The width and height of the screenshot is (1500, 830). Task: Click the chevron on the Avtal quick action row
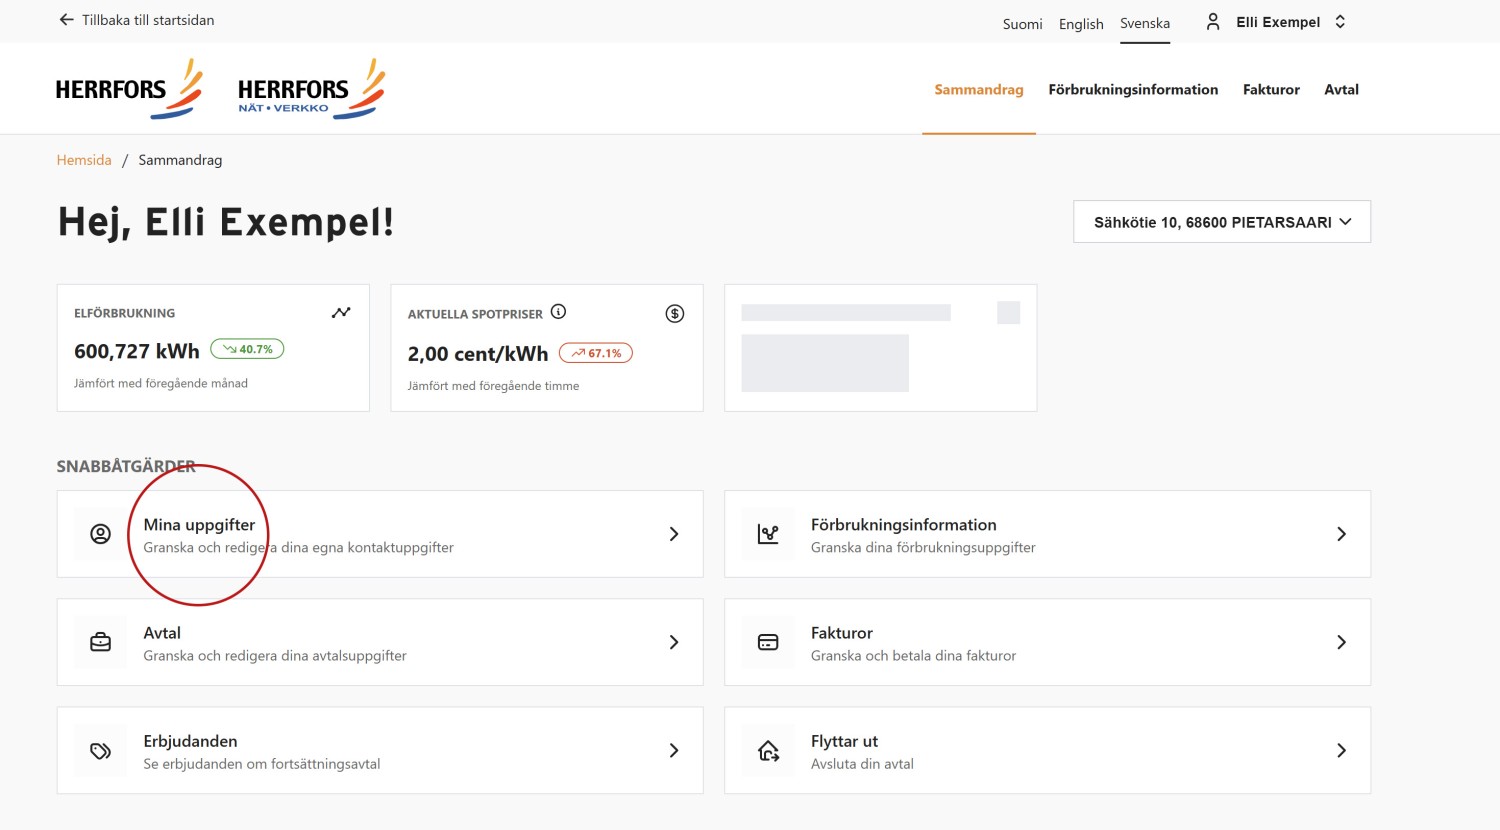tap(674, 642)
